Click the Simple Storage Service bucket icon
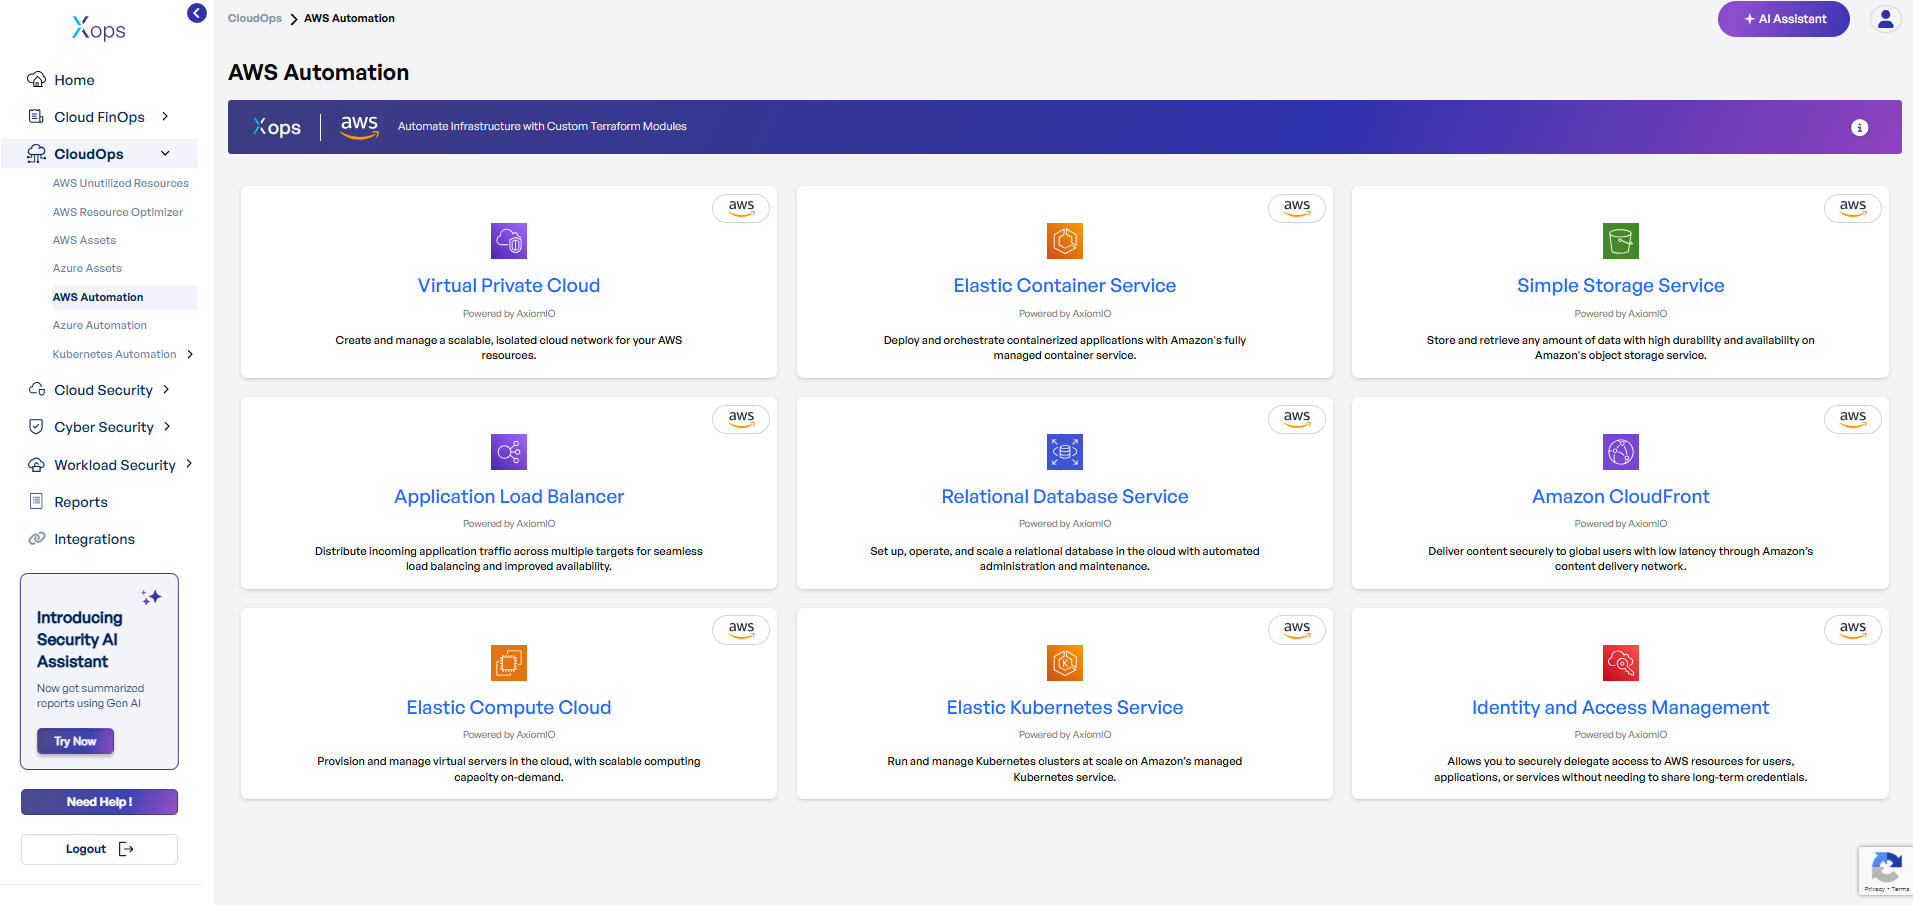The image size is (1913, 905). (1620, 241)
